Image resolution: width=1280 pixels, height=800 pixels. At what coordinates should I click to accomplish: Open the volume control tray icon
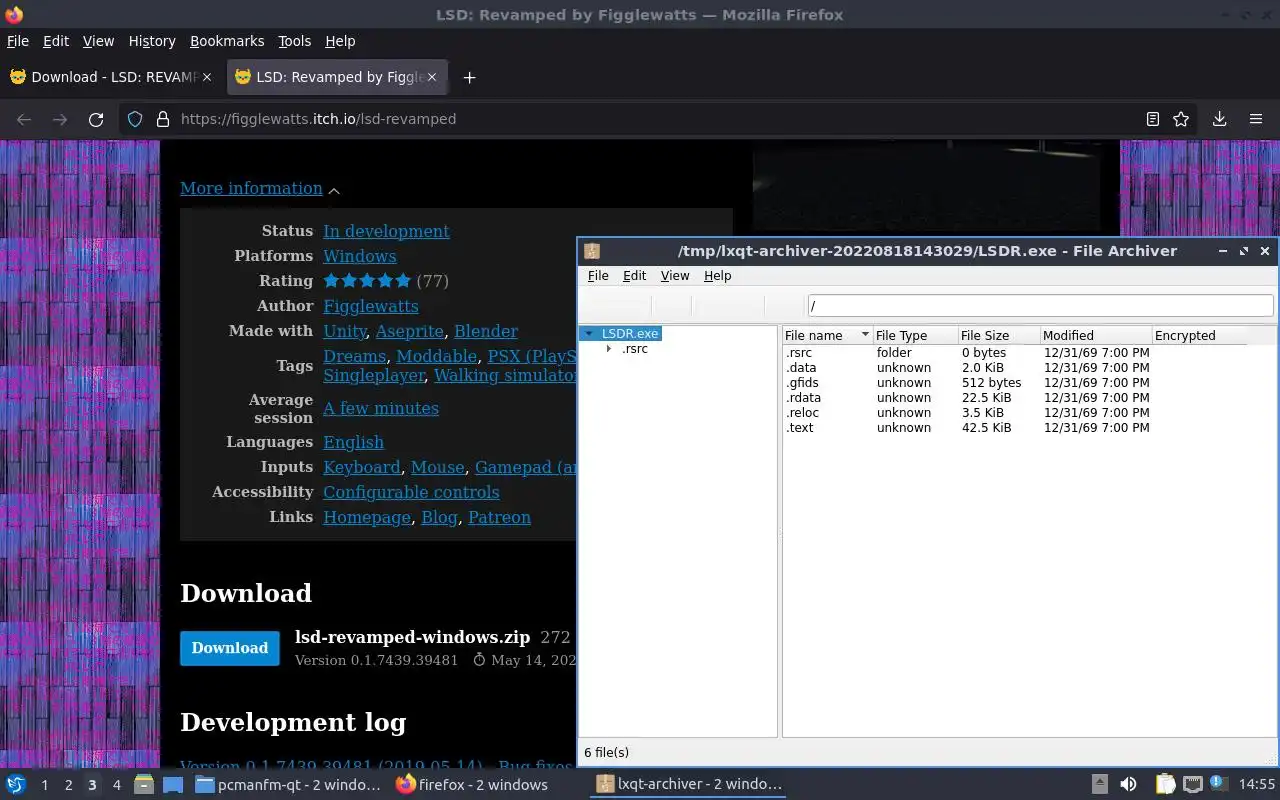[x=1128, y=785]
